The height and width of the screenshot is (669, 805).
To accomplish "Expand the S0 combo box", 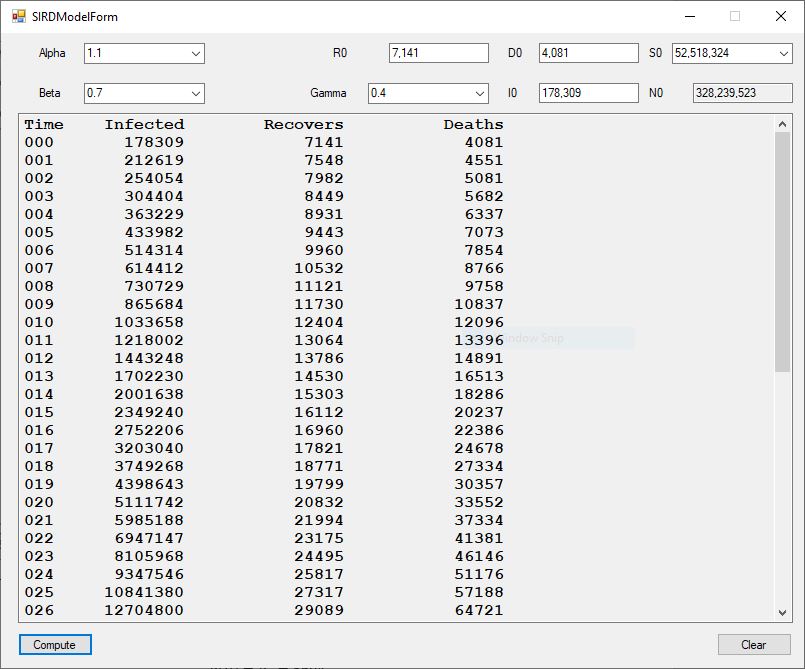I will [x=782, y=53].
